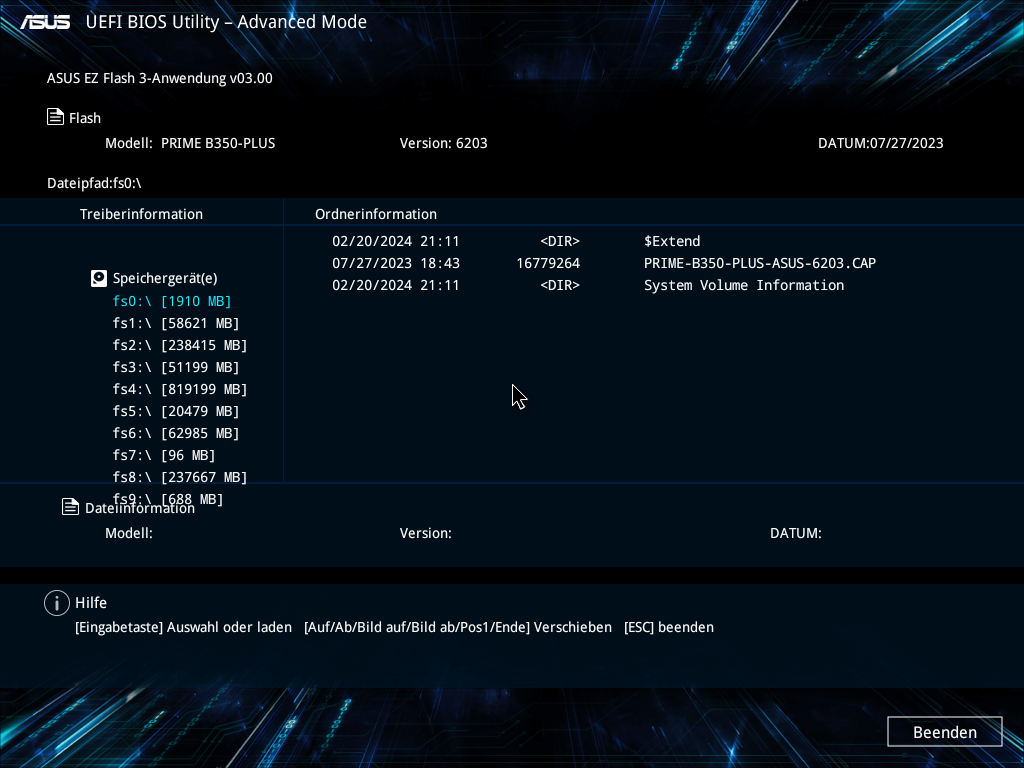Click the Speichergerät(e) disk icon
1024x768 pixels.
tap(99, 279)
